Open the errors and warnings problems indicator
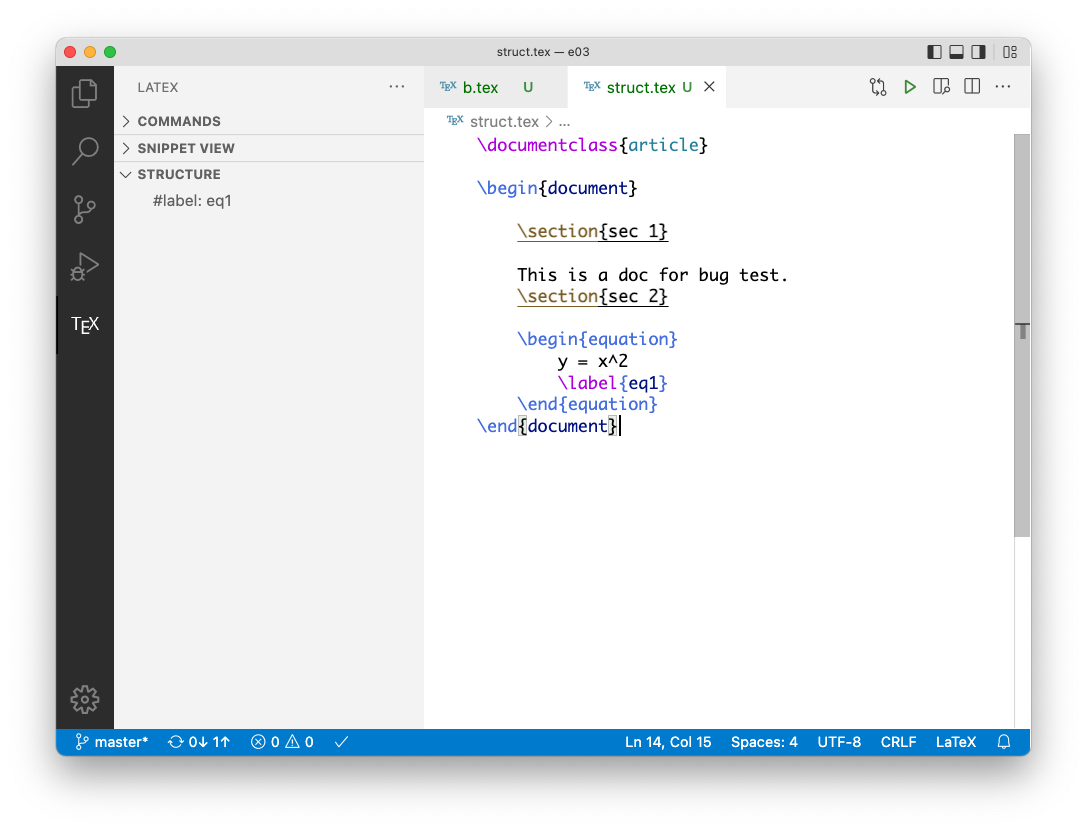The width and height of the screenshot is (1087, 830). click(282, 742)
